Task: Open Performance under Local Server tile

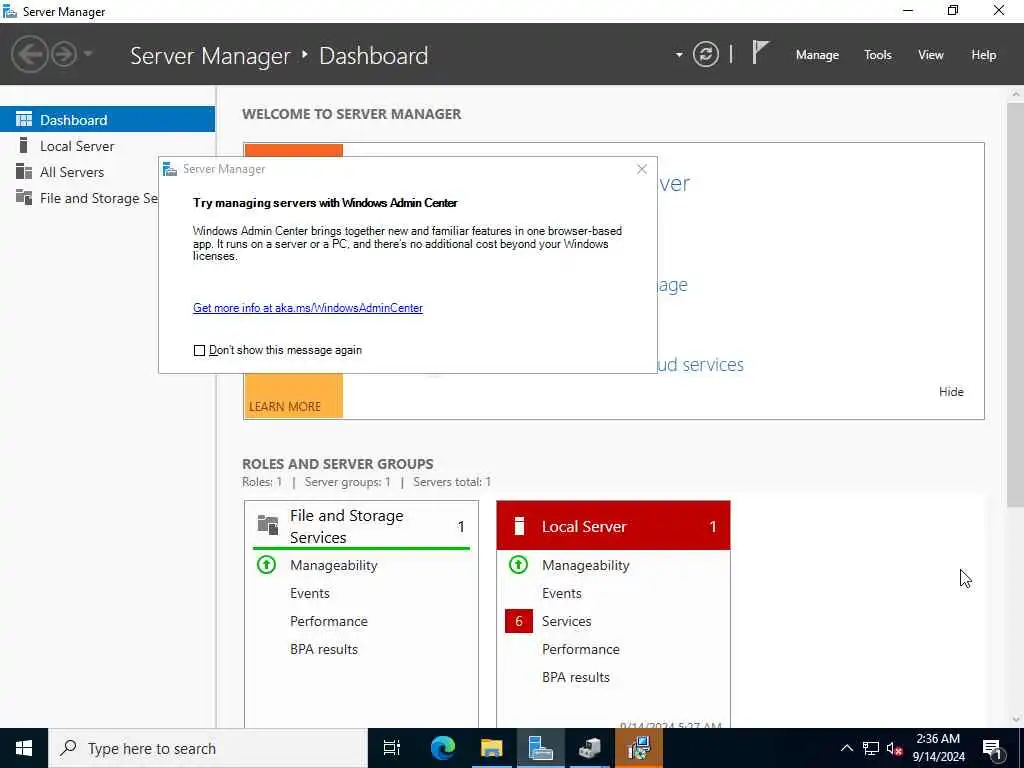Action: point(581,649)
